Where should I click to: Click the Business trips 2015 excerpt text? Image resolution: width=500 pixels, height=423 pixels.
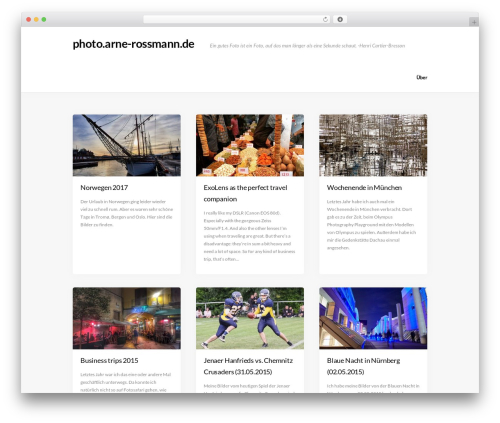point(126,382)
